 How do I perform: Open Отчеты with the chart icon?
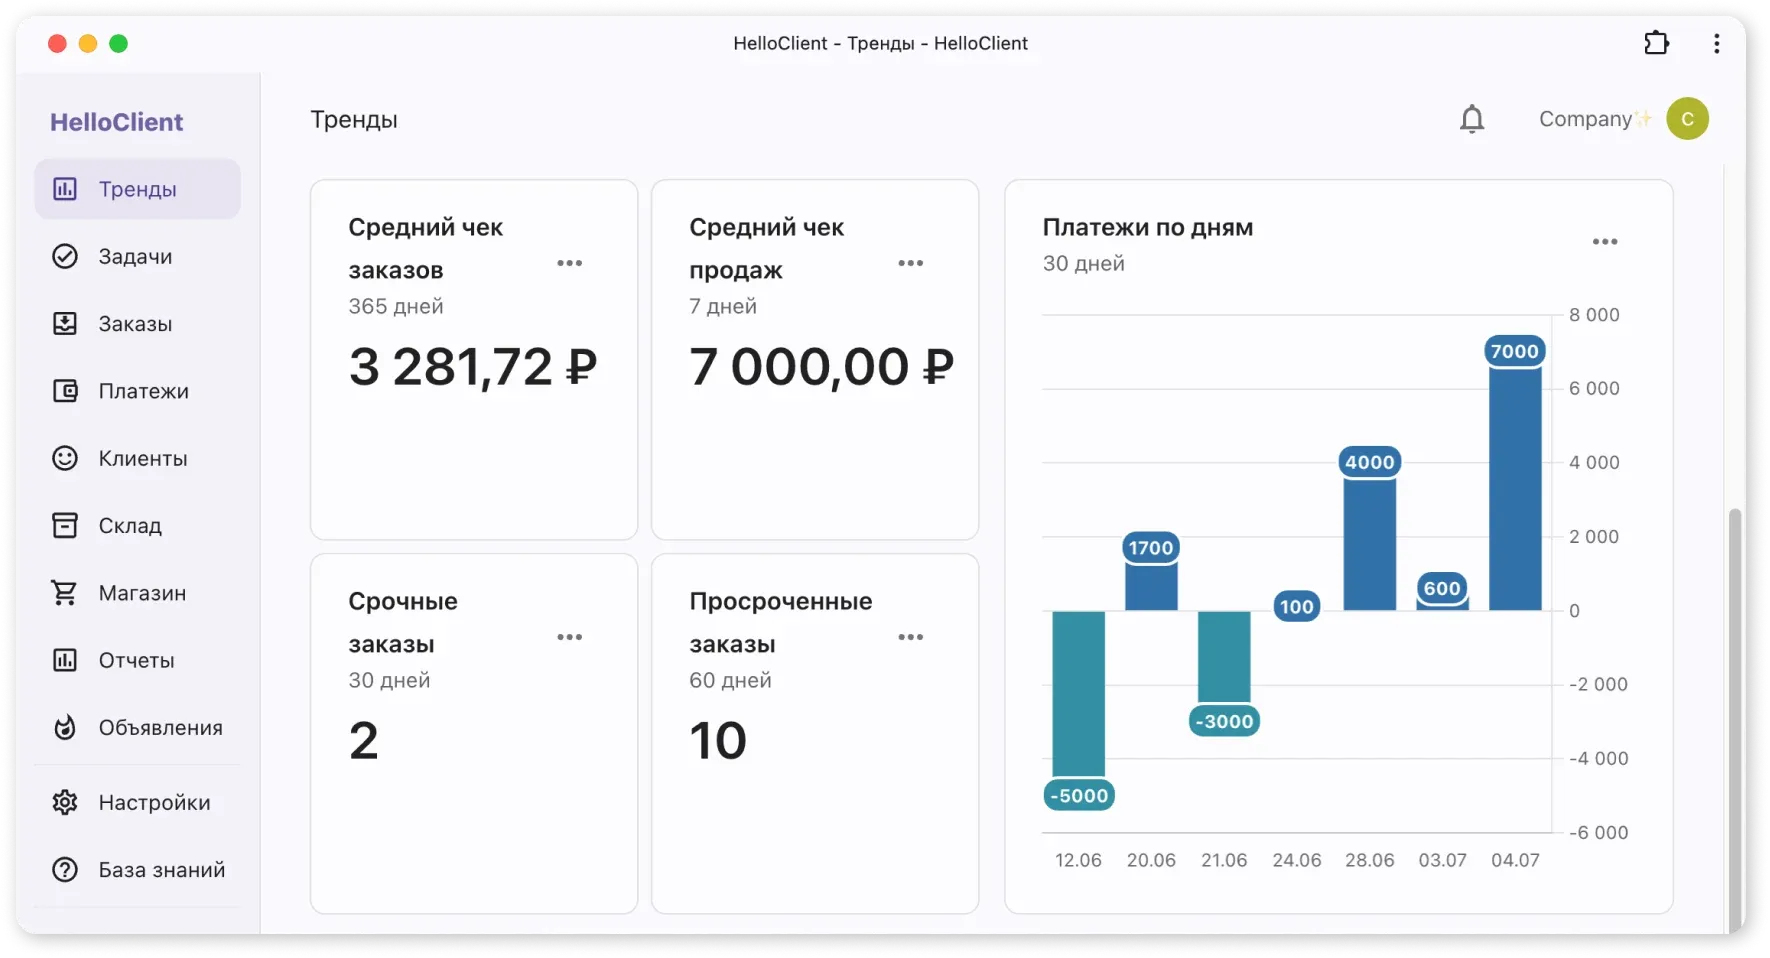(x=65, y=660)
